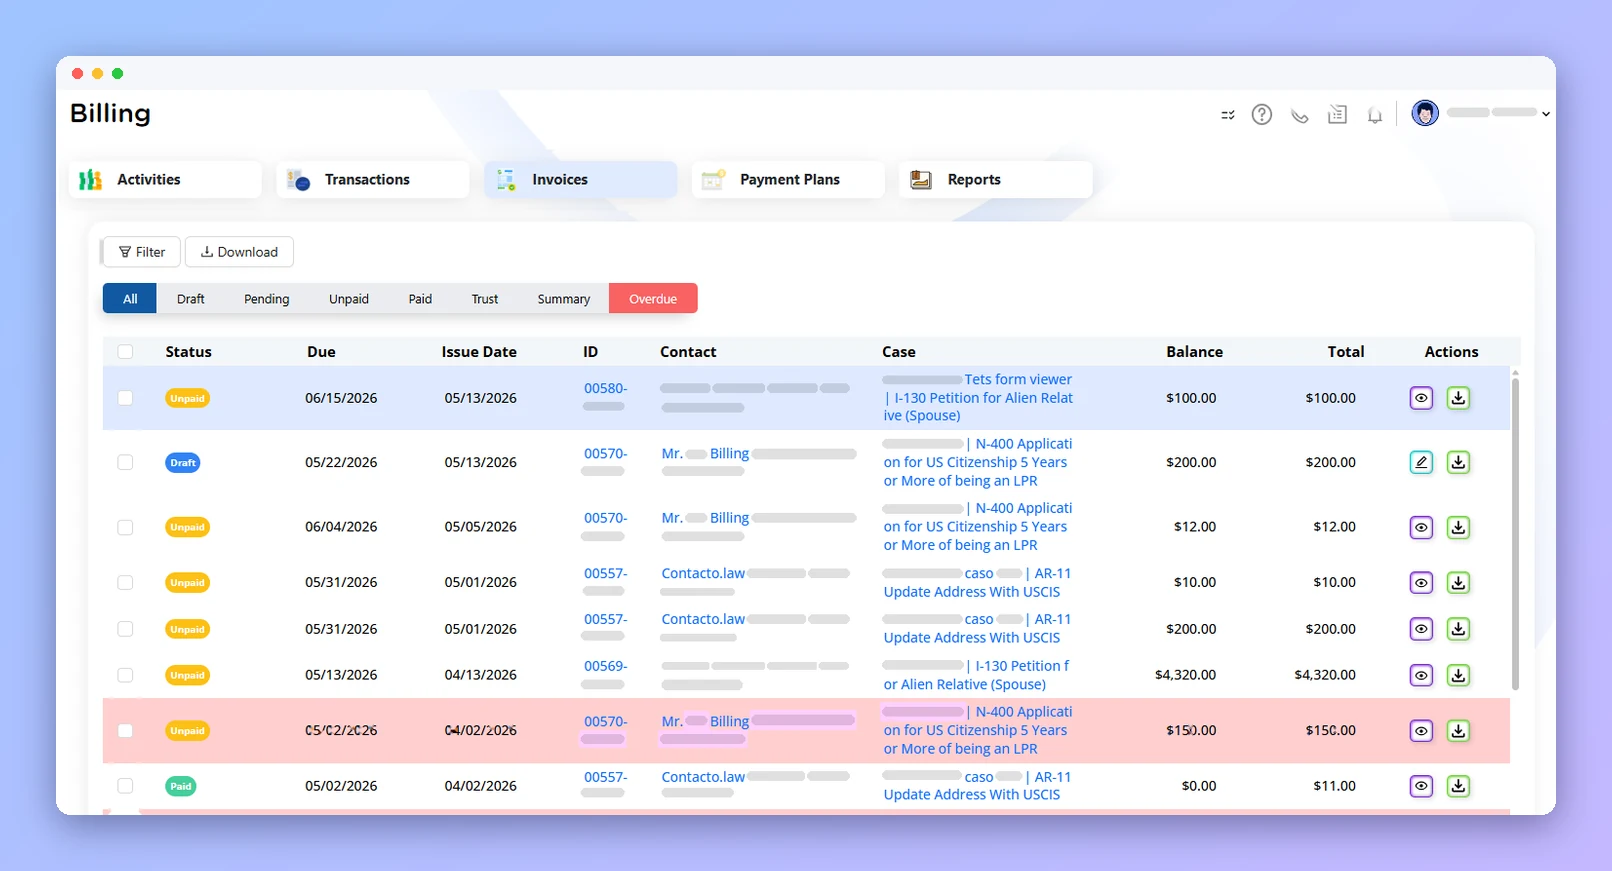Show only Overdue invoices
This screenshot has height=871, width=1612.
point(653,299)
